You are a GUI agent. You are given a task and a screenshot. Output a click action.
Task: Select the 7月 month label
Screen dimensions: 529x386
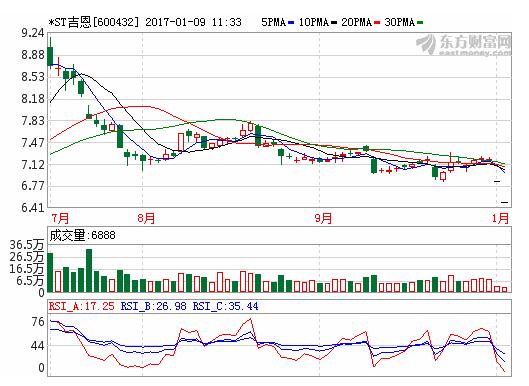60,218
